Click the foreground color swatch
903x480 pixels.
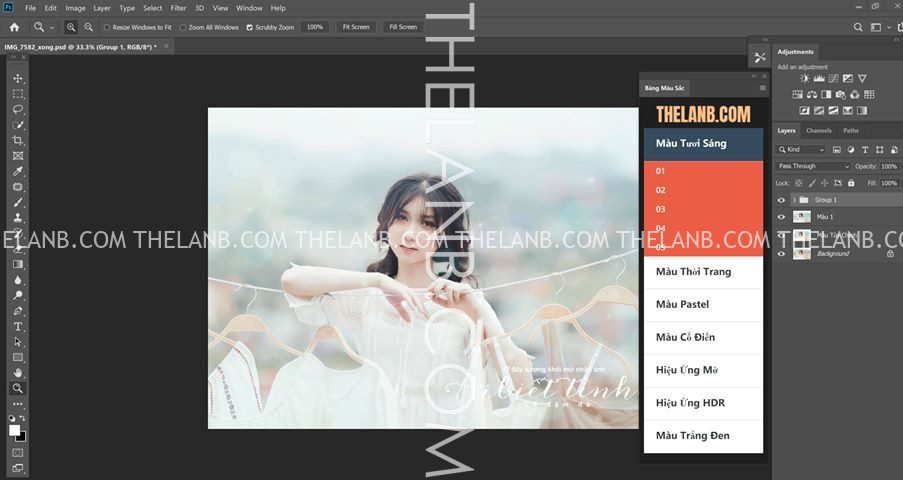pos(15,429)
